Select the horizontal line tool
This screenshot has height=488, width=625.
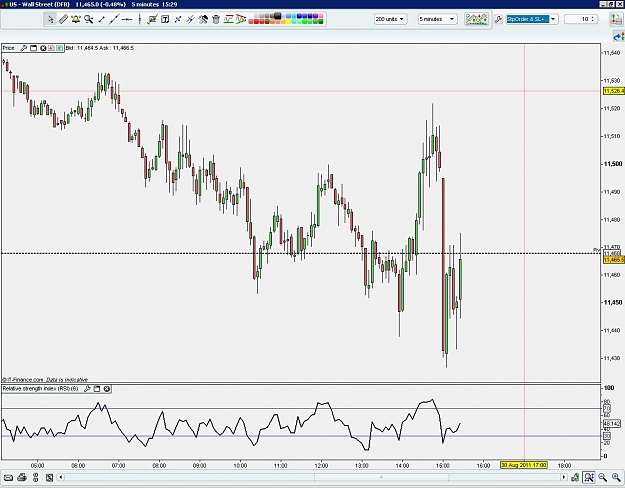pos(127,19)
